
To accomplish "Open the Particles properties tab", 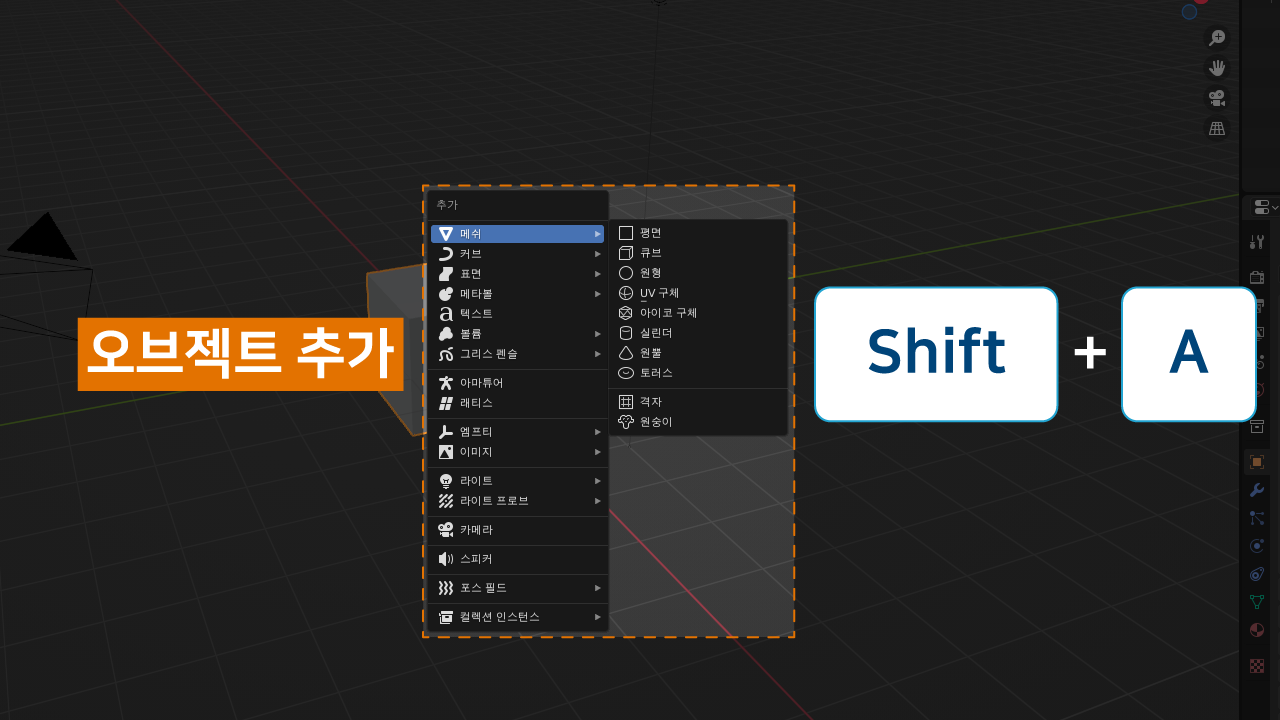I will coord(1257,518).
